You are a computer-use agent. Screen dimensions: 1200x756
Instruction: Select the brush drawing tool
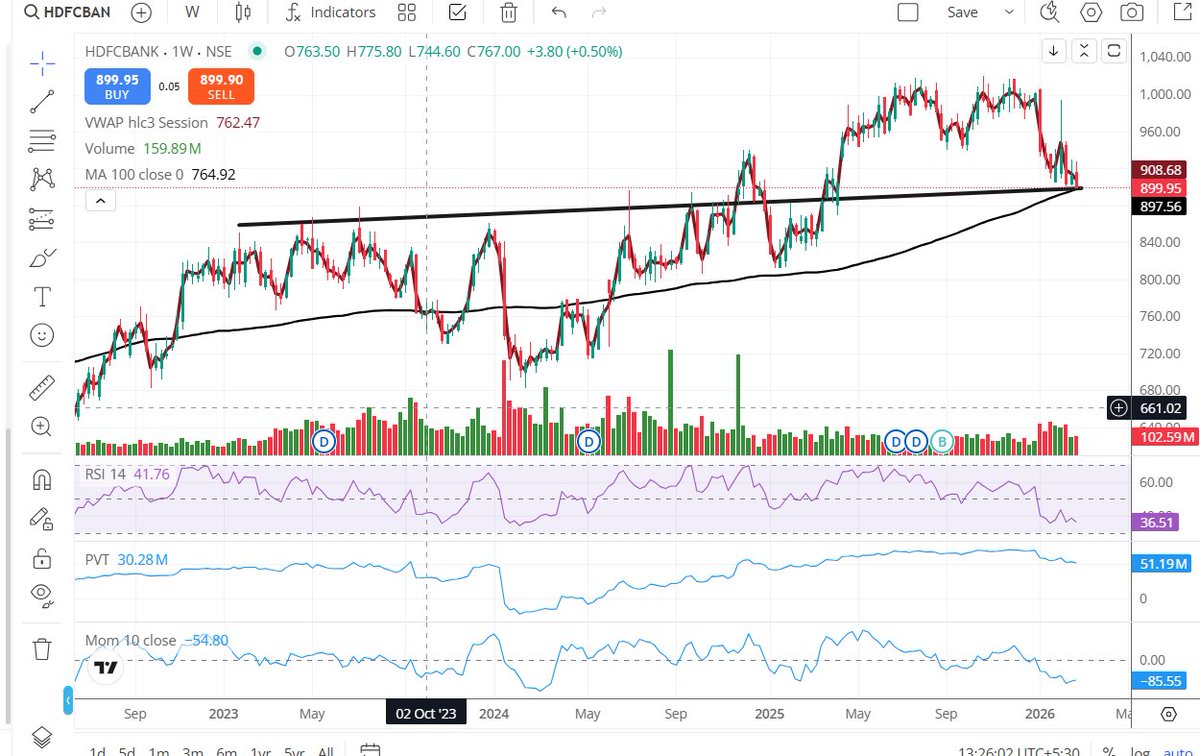pos(42,259)
